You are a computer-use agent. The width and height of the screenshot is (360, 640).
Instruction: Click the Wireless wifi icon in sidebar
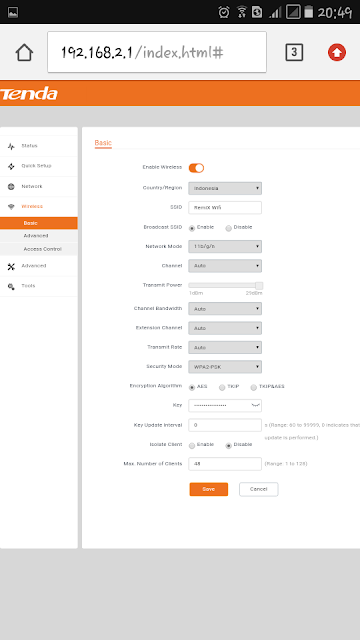tap(11, 207)
